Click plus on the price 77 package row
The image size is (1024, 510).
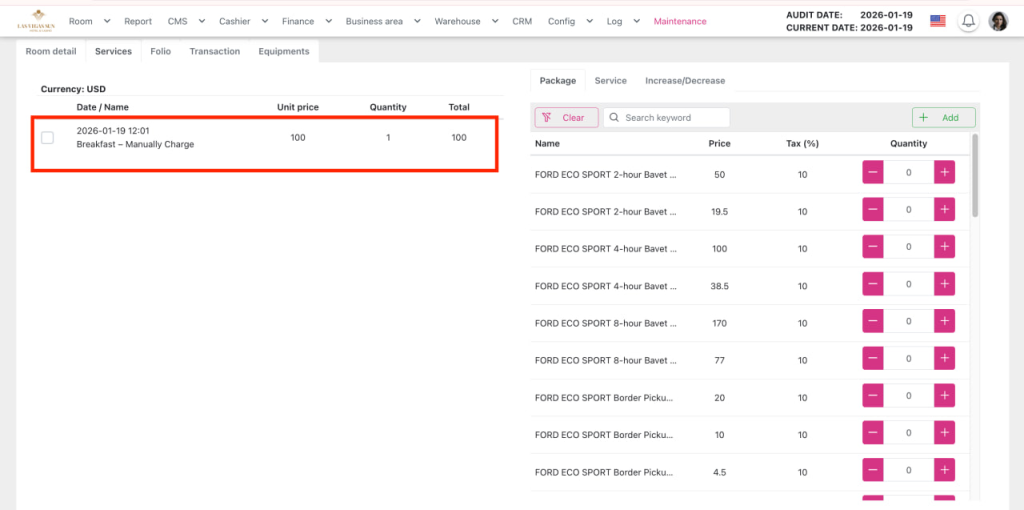click(945, 359)
